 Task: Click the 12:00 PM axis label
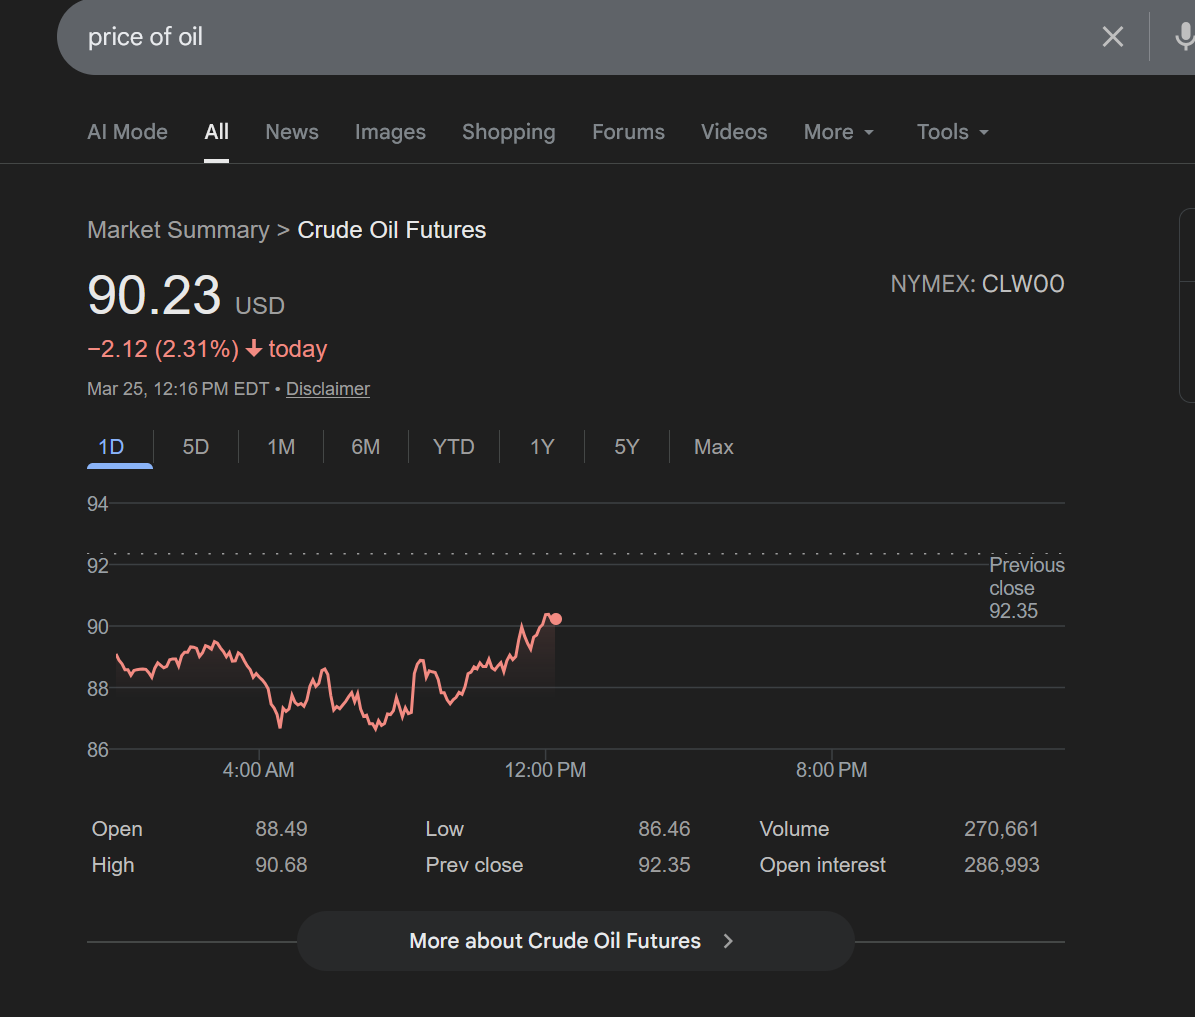[x=545, y=770]
